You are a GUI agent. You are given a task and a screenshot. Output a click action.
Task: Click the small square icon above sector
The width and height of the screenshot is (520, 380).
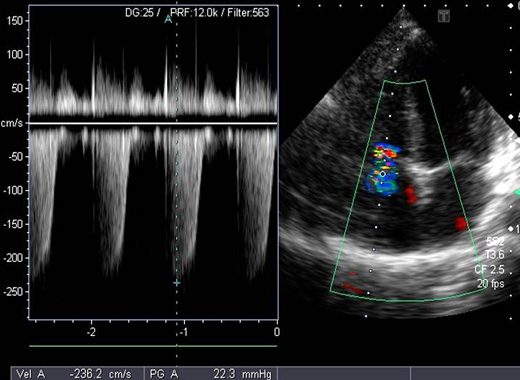tap(444, 16)
